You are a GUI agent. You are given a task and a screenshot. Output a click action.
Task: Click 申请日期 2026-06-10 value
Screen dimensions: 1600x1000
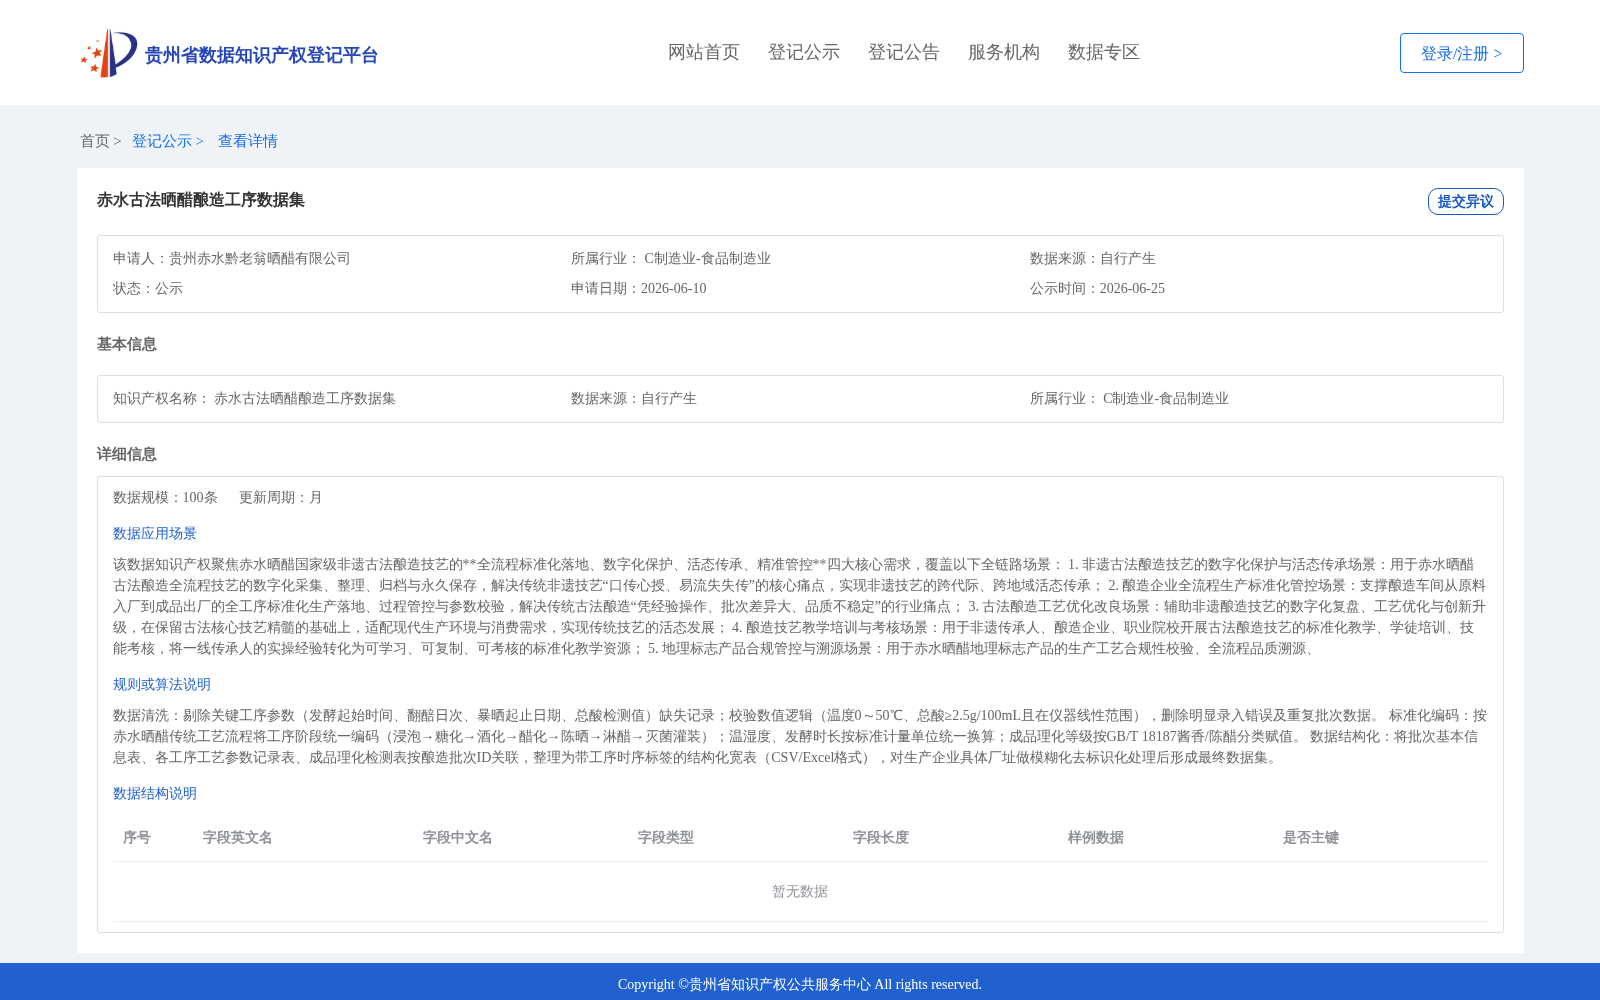click(x=674, y=288)
